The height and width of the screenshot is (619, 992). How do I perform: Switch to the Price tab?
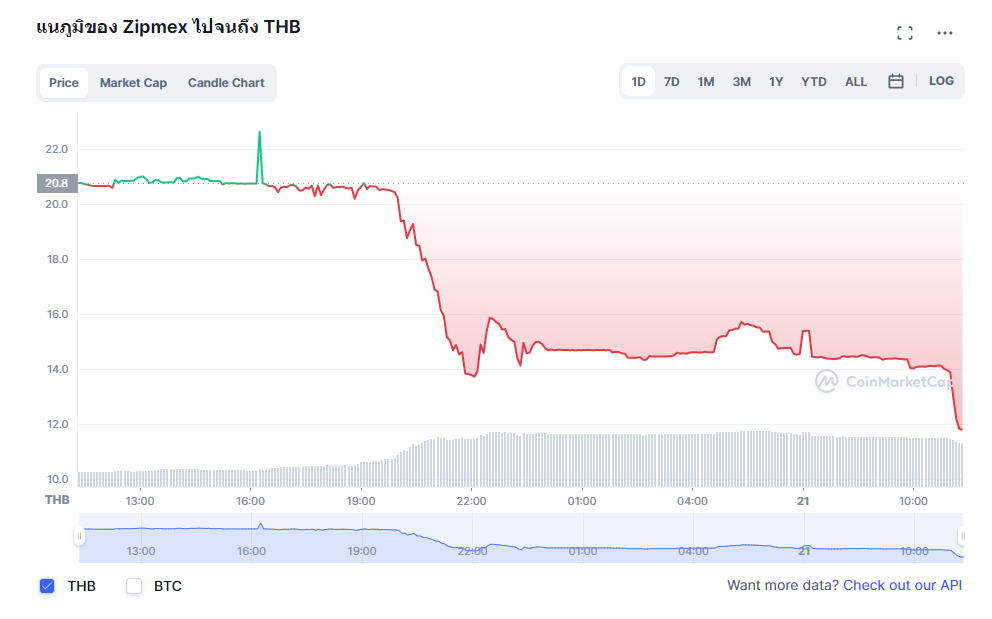tap(64, 83)
